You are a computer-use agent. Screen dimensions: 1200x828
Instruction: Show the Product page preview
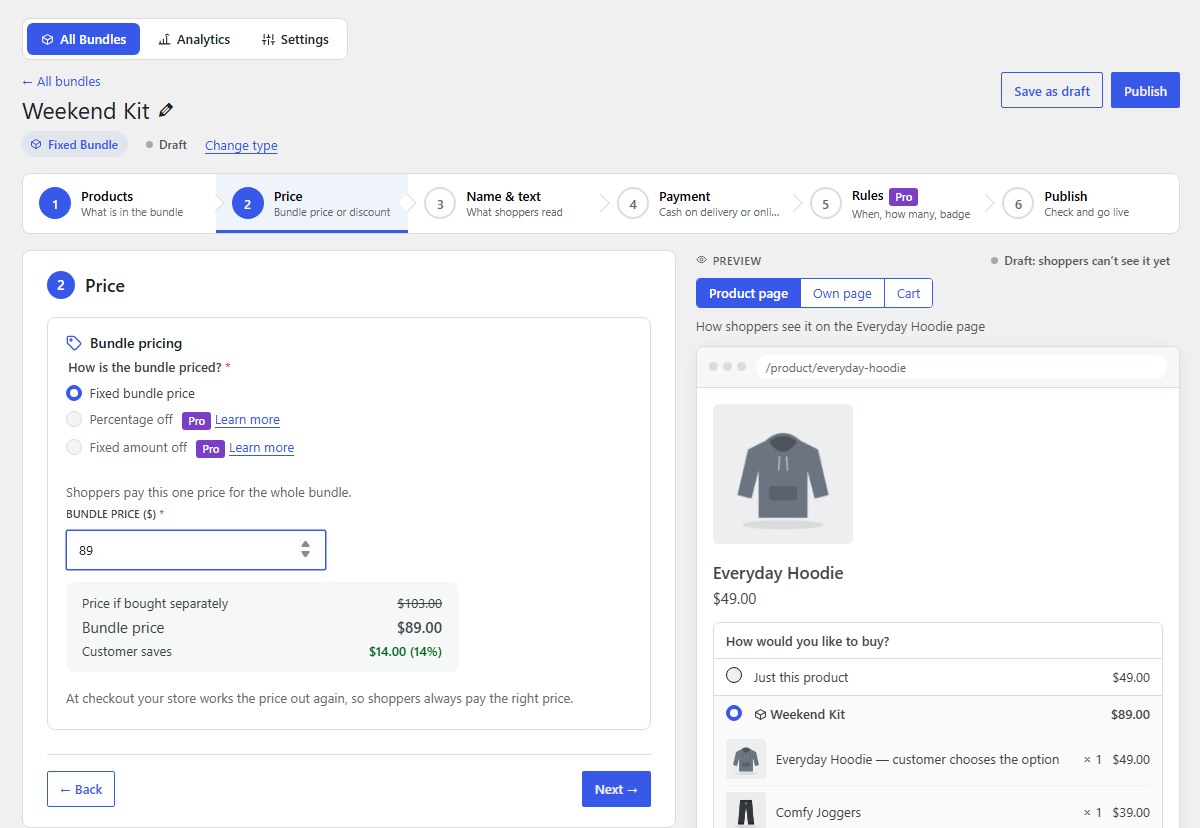pos(748,294)
